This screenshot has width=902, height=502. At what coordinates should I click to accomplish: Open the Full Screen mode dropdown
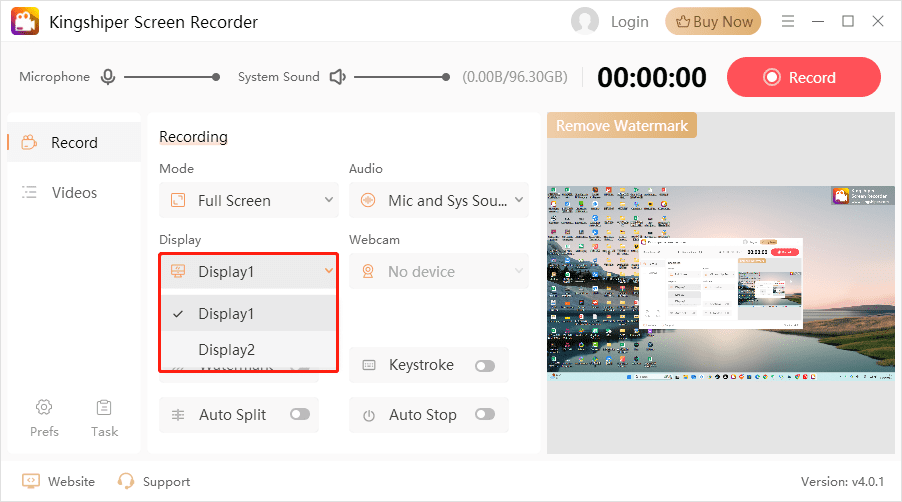coord(249,200)
